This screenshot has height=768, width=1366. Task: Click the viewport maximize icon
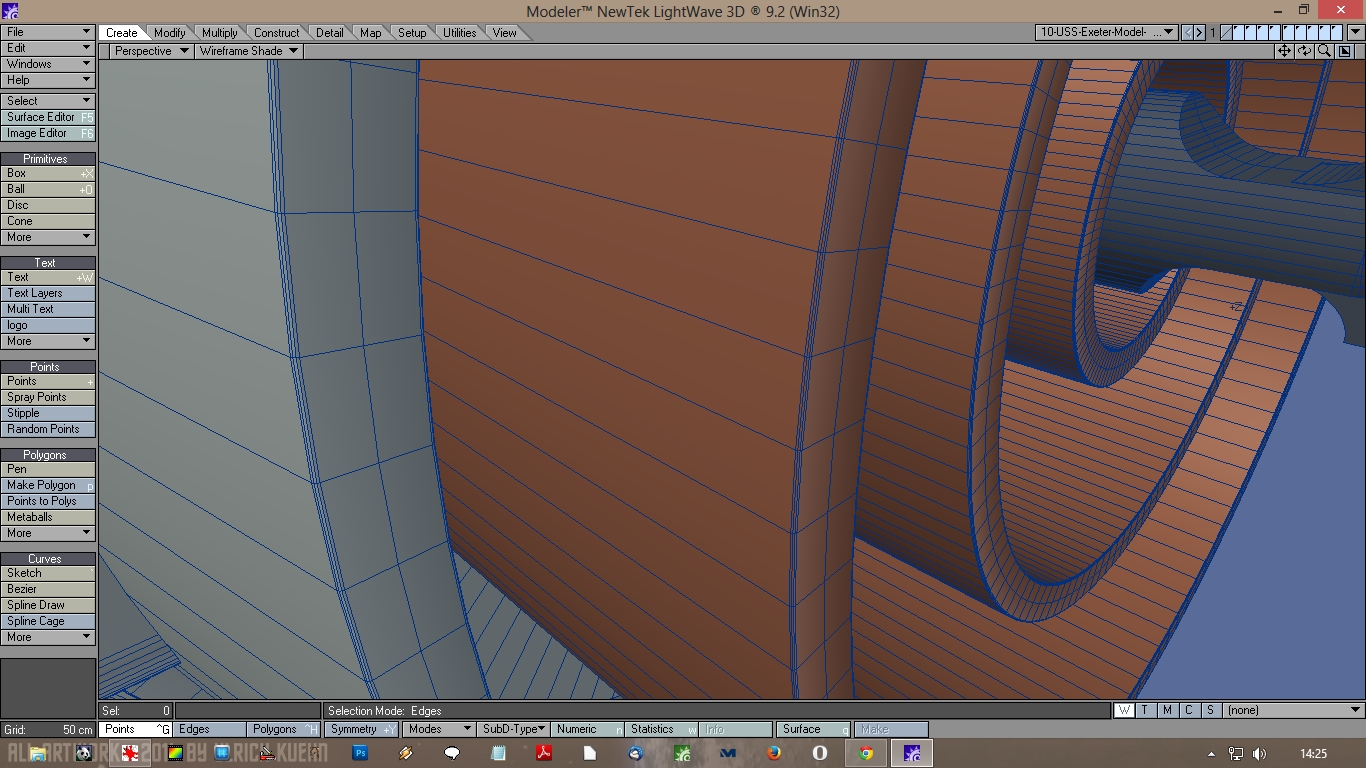[1343, 51]
